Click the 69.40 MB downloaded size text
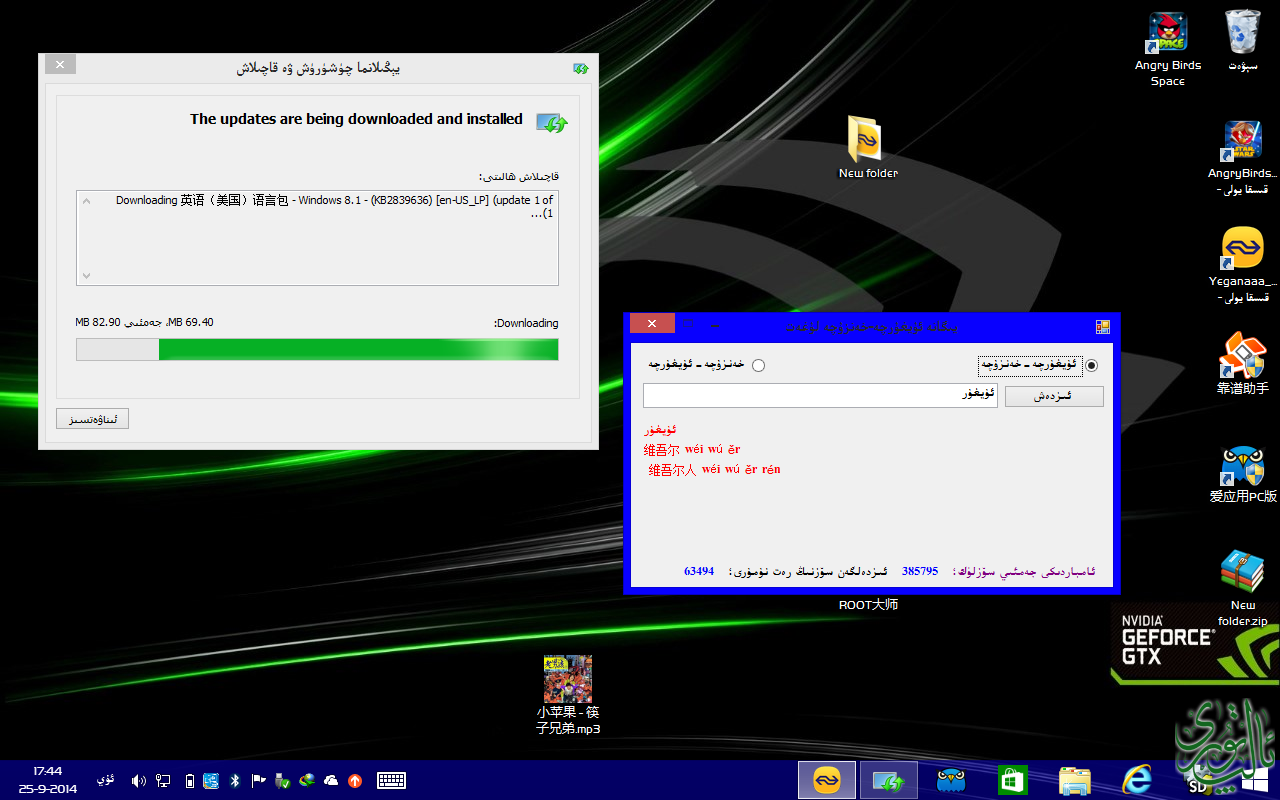1280x800 pixels. [x=190, y=322]
